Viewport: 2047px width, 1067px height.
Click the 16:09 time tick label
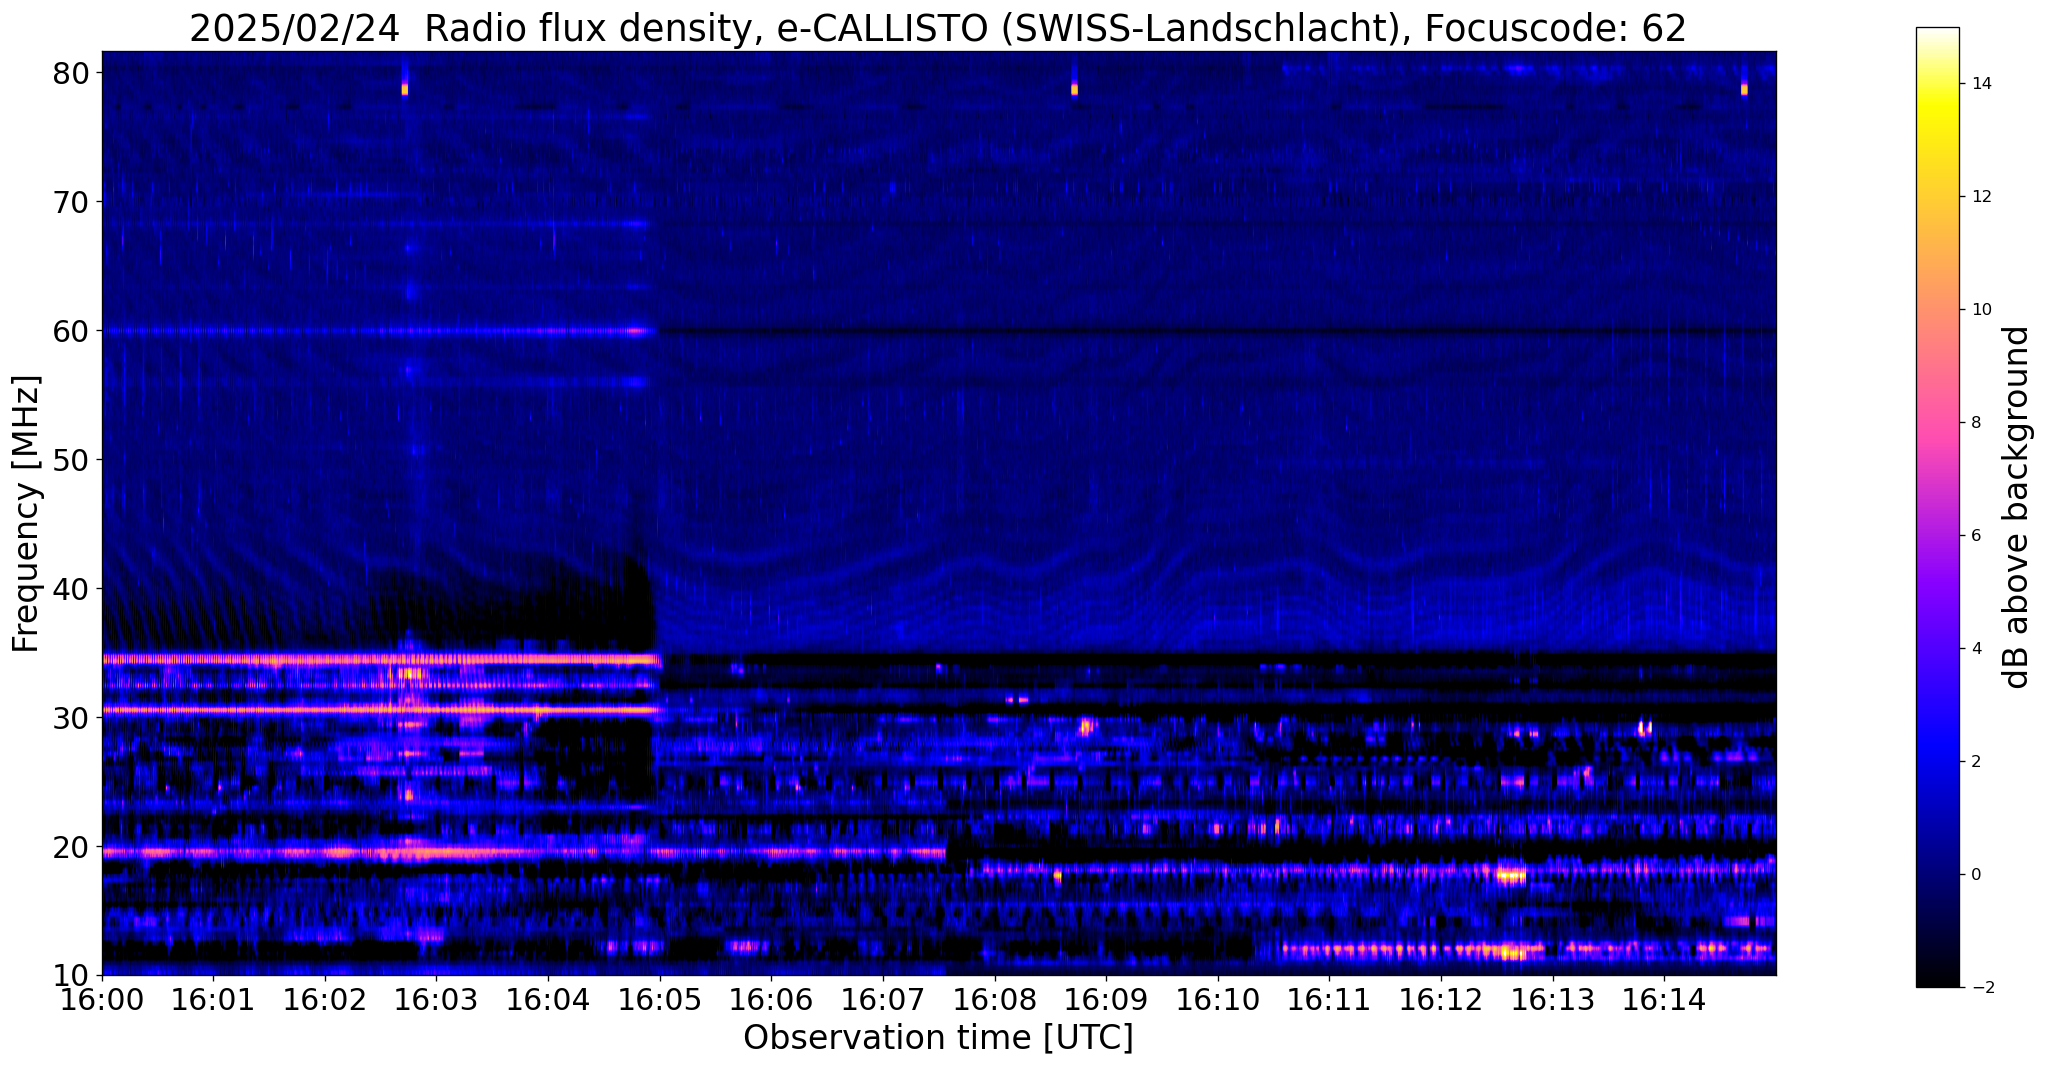[1106, 998]
